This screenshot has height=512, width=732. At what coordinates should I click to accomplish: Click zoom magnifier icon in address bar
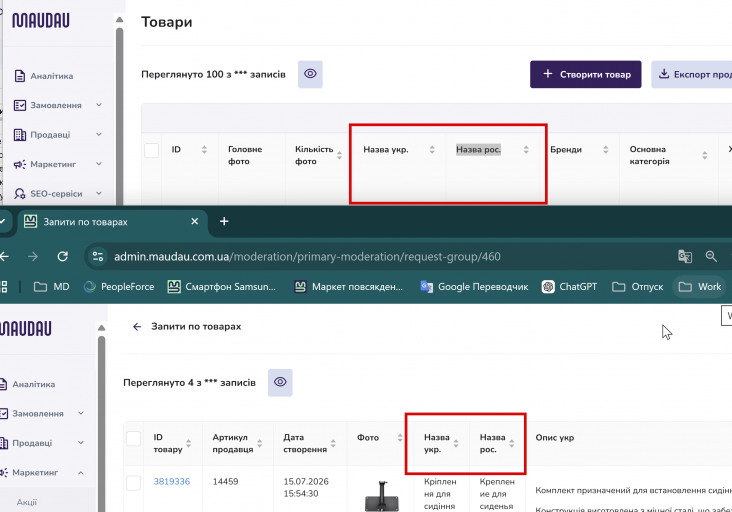point(711,256)
